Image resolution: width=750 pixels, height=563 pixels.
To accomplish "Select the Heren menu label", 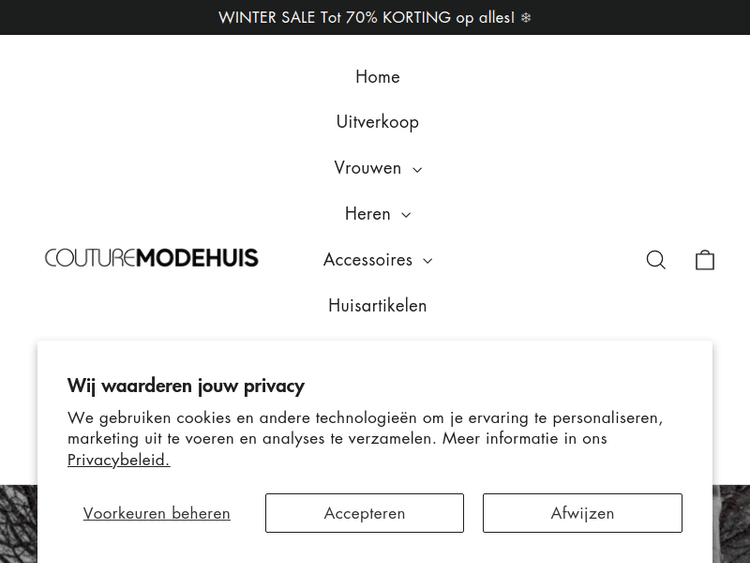I will tap(367, 214).
